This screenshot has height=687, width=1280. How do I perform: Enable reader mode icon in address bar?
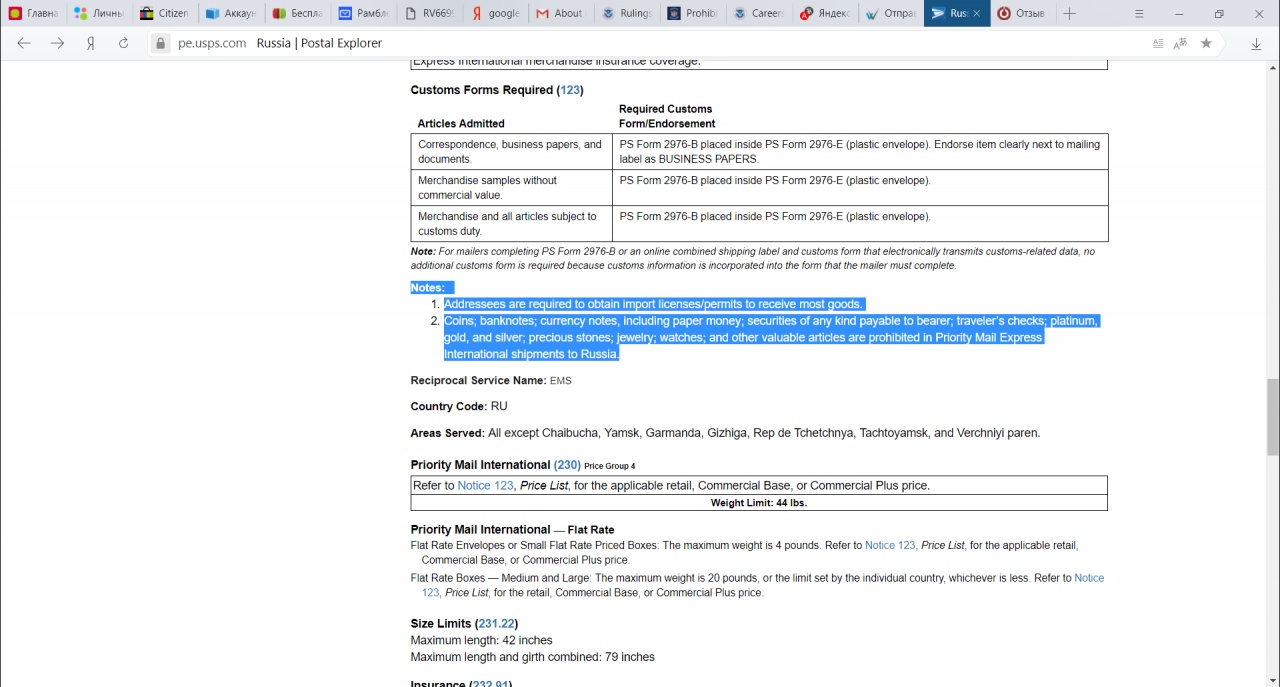click(1158, 43)
